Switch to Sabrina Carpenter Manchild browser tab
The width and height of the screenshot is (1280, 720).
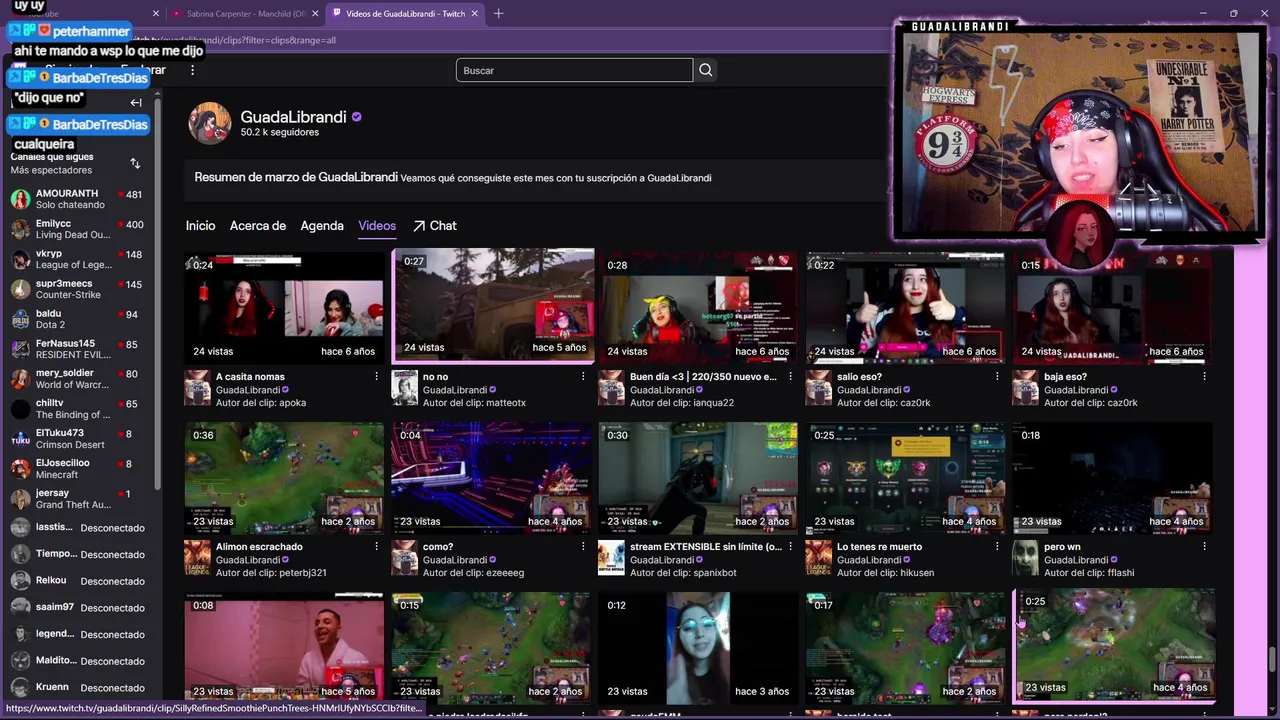[x=245, y=13]
